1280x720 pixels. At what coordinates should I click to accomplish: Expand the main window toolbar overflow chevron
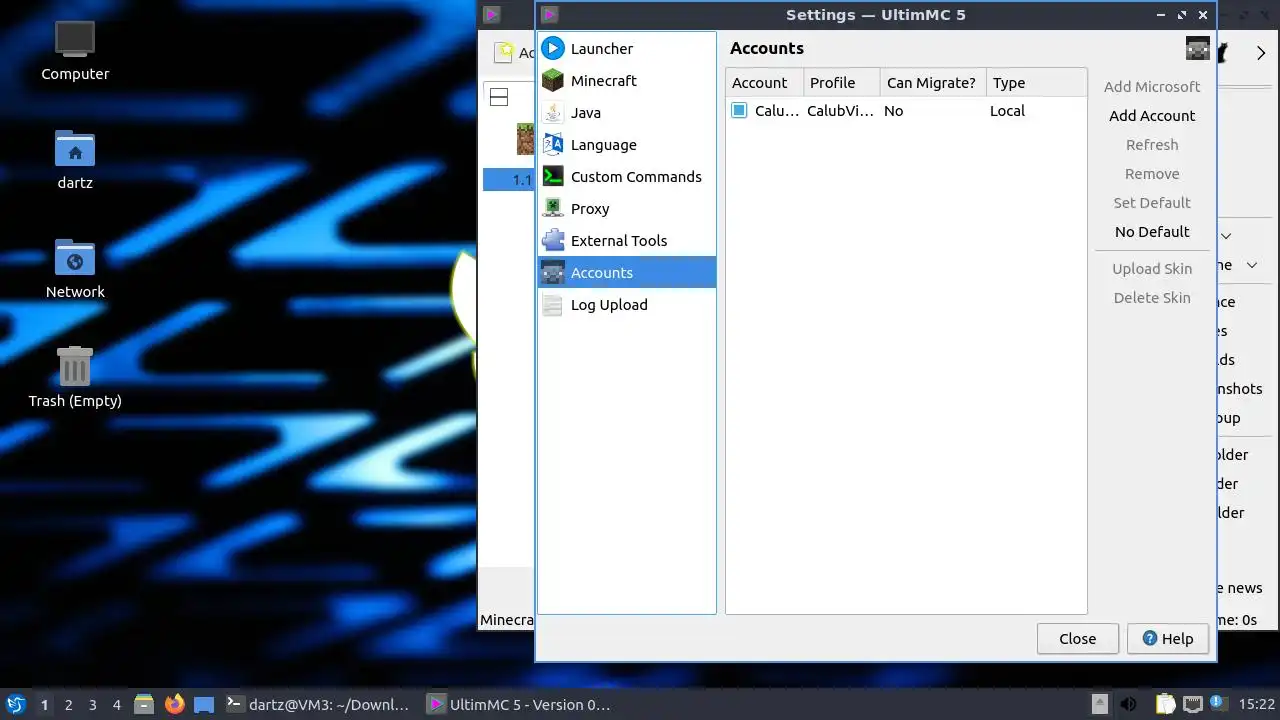1261,53
